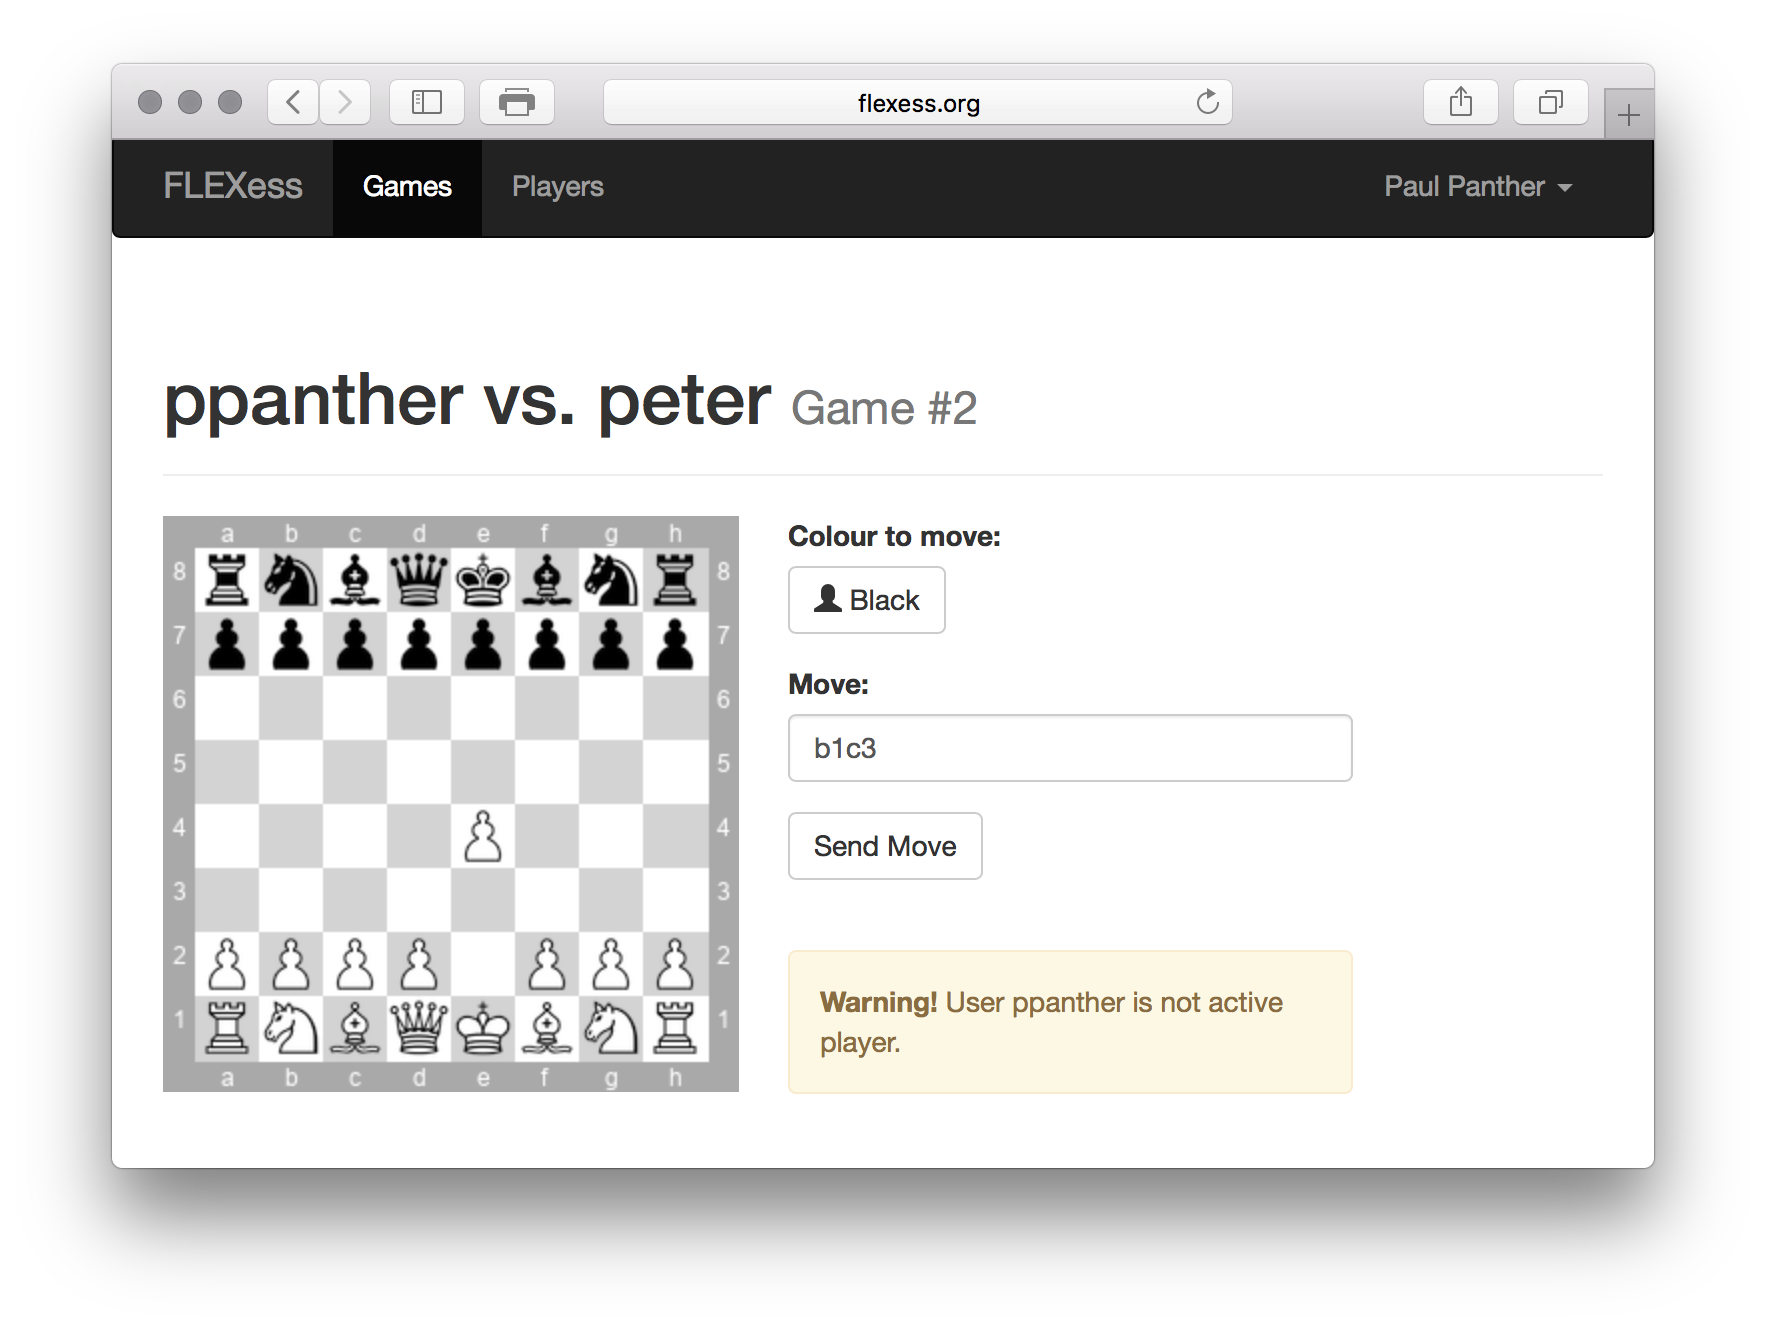Select the white knight on g1

click(611, 1028)
